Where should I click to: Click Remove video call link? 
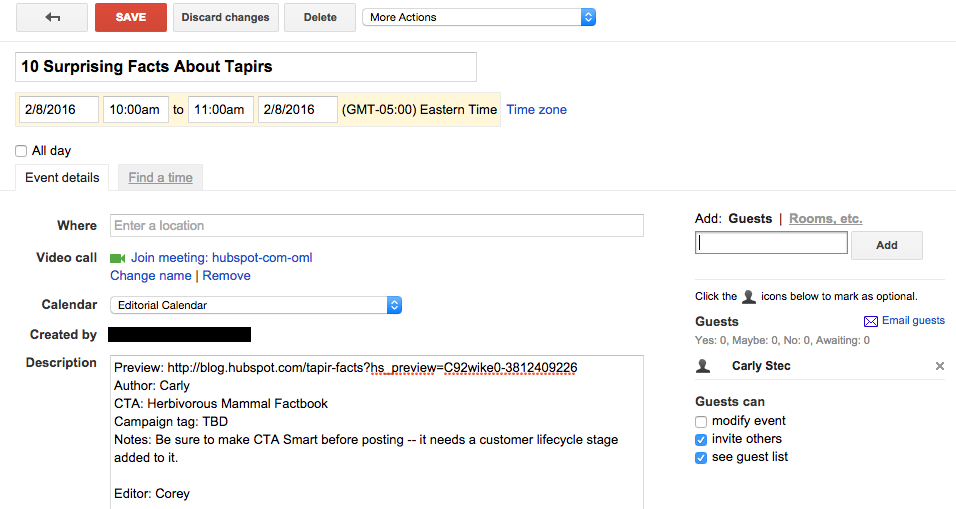(x=226, y=276)
